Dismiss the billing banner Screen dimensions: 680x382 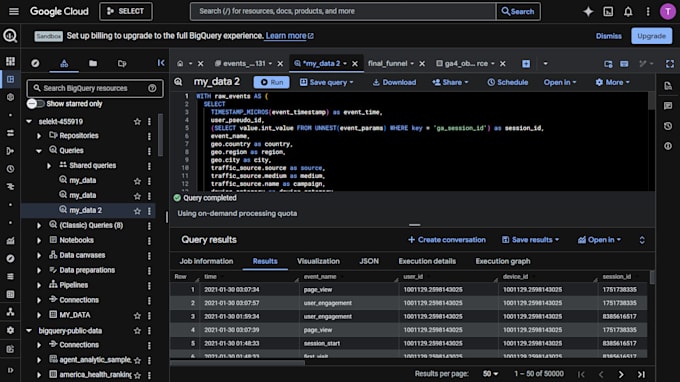[x=608, y=36]
